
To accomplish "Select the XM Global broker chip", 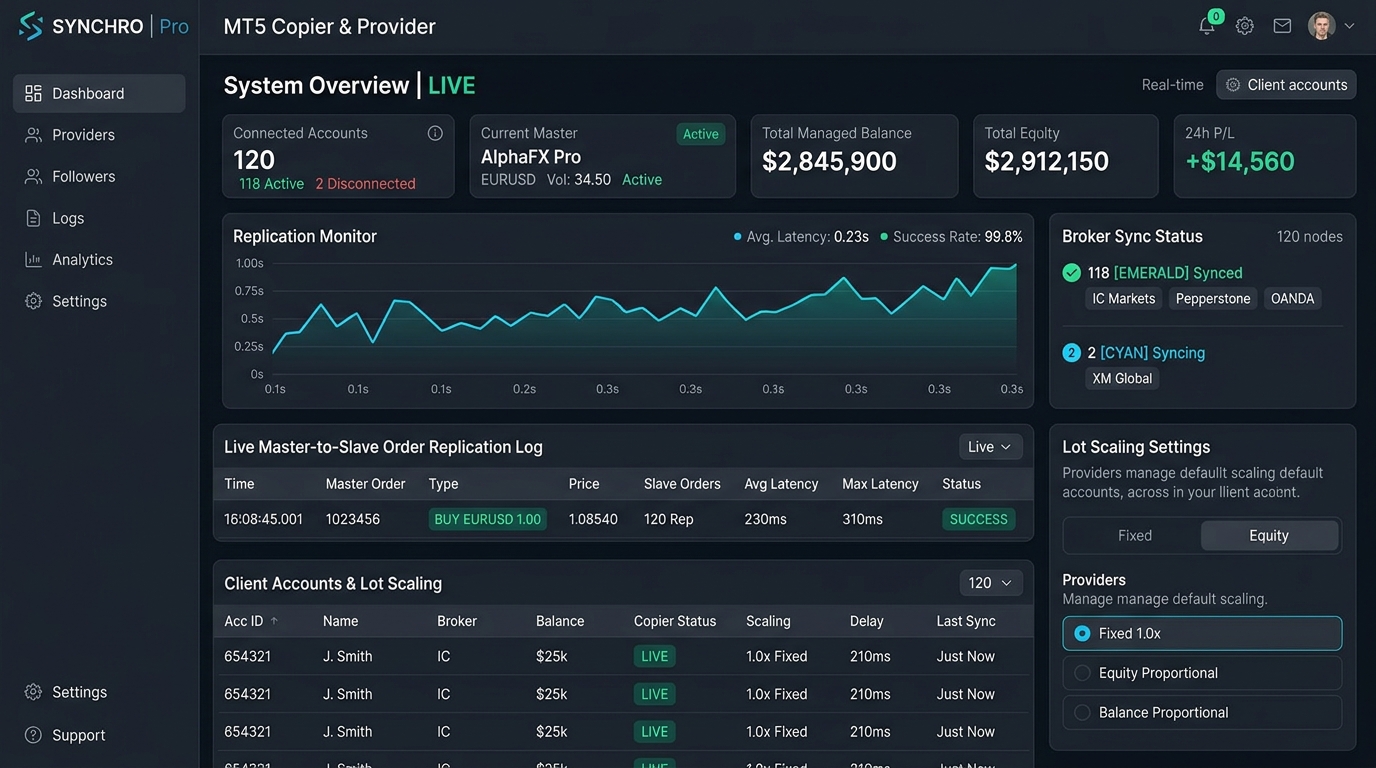I will coord(1122,378).
